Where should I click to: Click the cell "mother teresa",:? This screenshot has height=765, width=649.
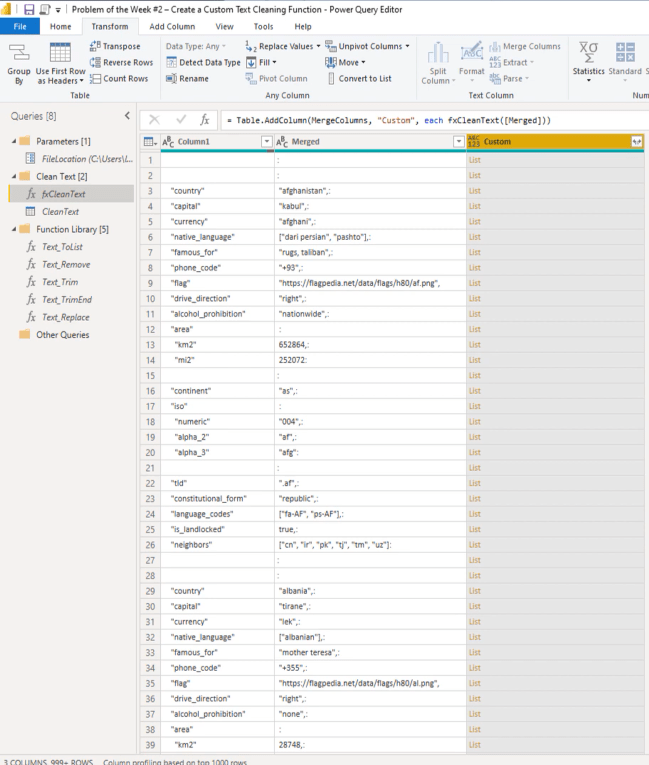(370, 652)
